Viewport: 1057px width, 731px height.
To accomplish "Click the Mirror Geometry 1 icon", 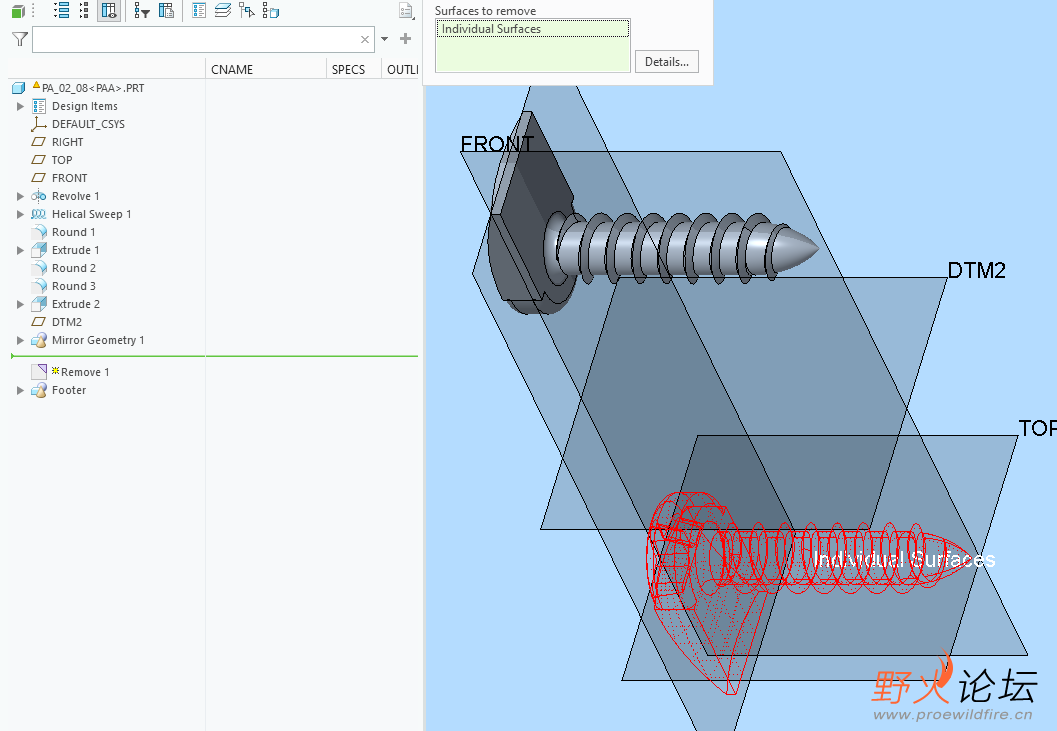I will tap(38, 340).
